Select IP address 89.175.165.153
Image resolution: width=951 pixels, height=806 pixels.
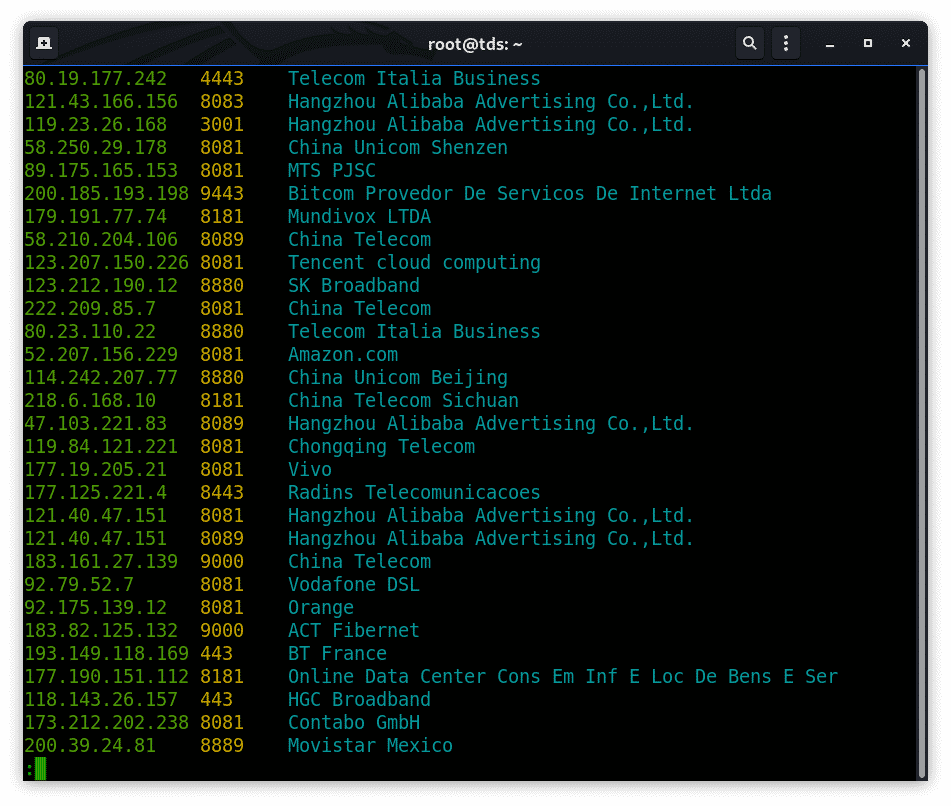pyautogui.click(x=101, y=171)
